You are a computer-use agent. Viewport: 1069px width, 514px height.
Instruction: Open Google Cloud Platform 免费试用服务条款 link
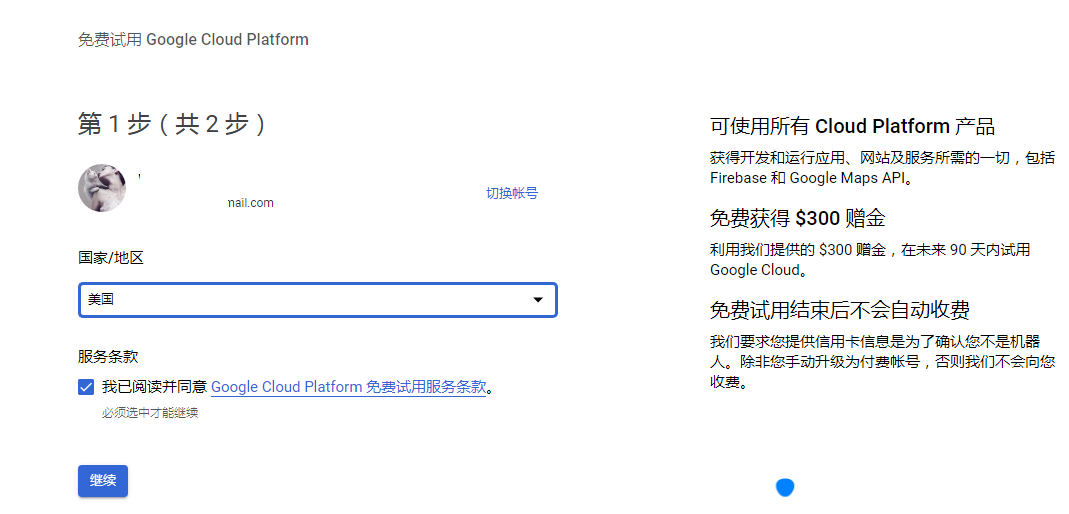click(x=348, y=387)
